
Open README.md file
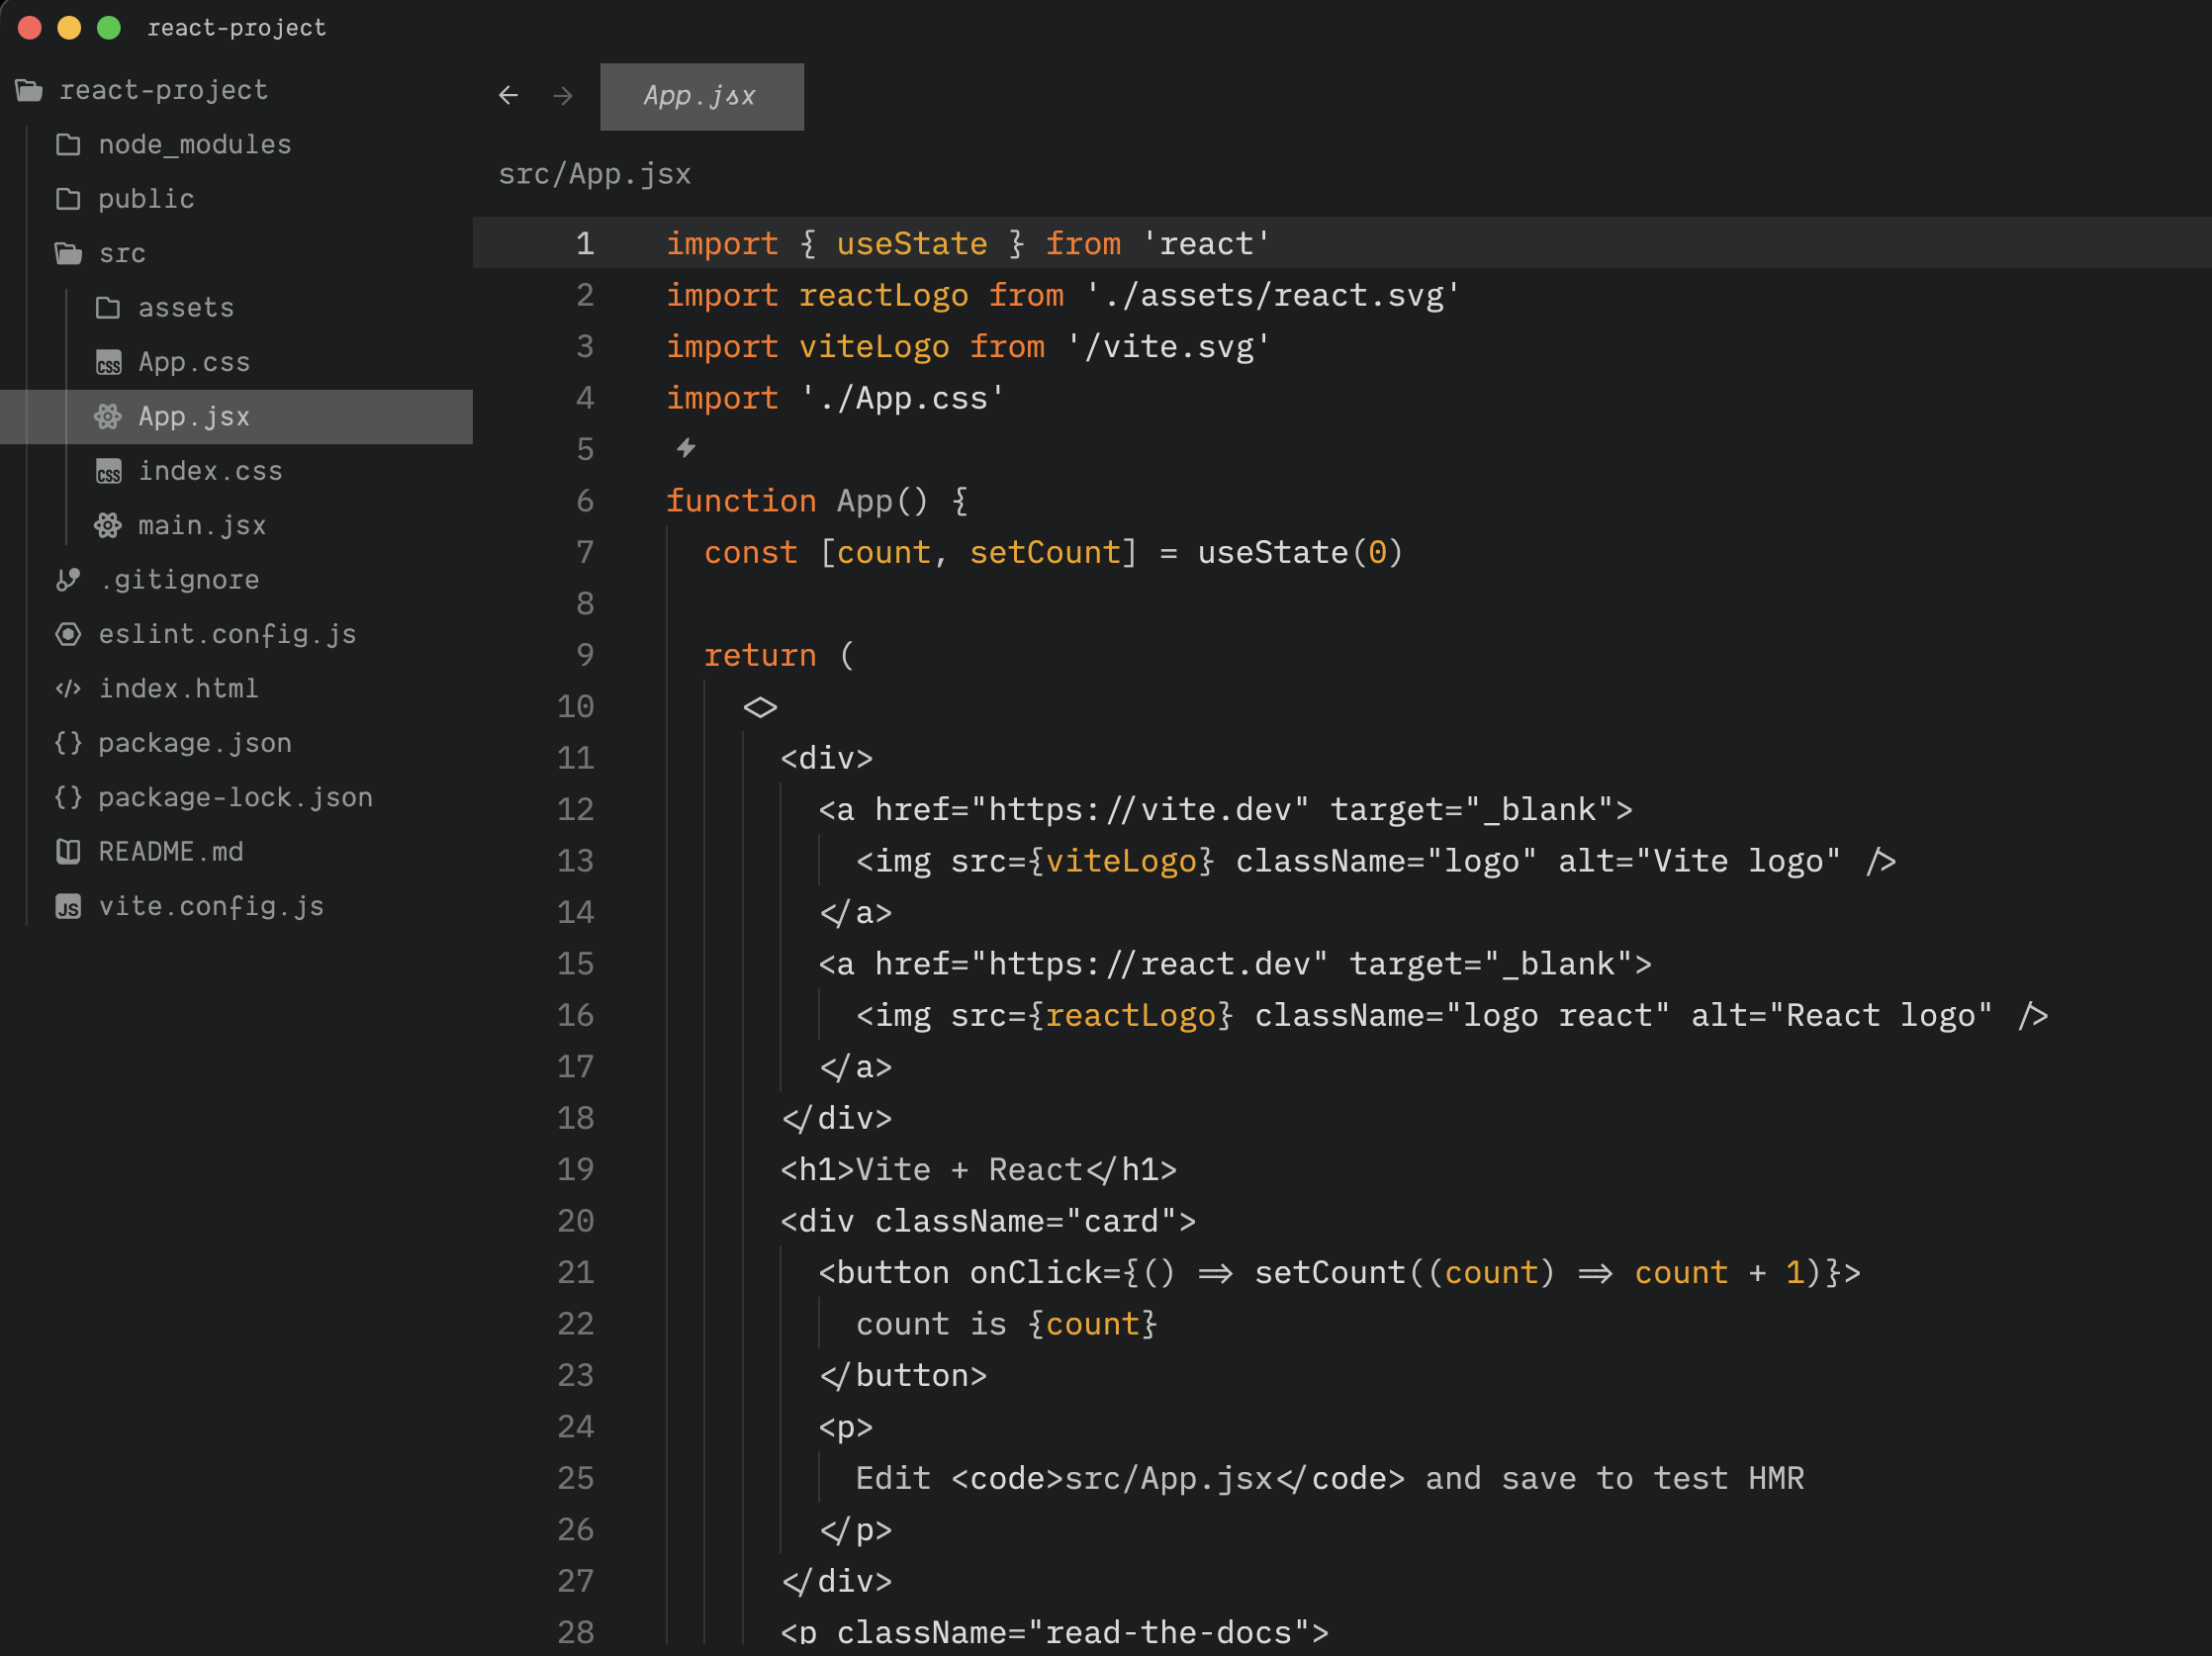coord(170,851)
